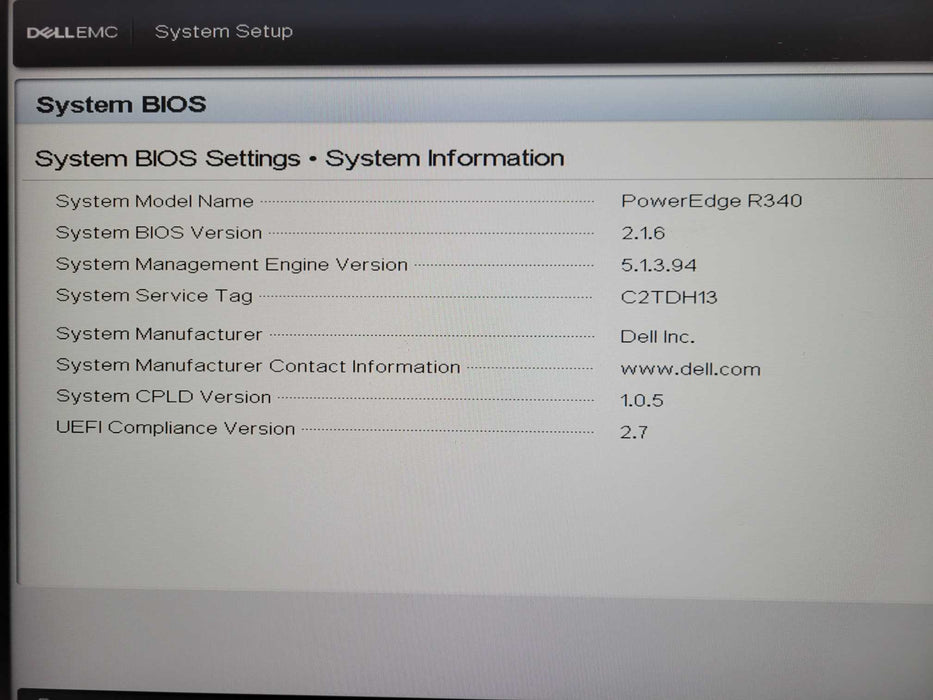Select the System Manufacturer Contact Information label

257,366
